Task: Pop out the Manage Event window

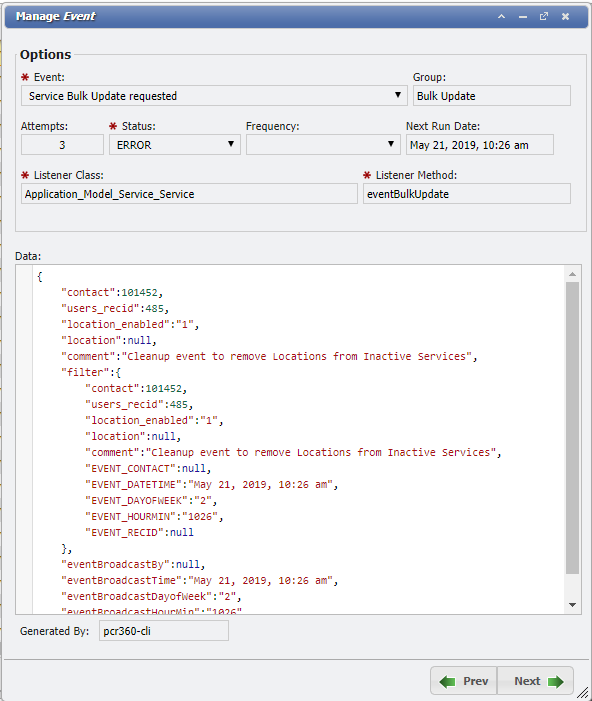Action: (x=544, y=17)
